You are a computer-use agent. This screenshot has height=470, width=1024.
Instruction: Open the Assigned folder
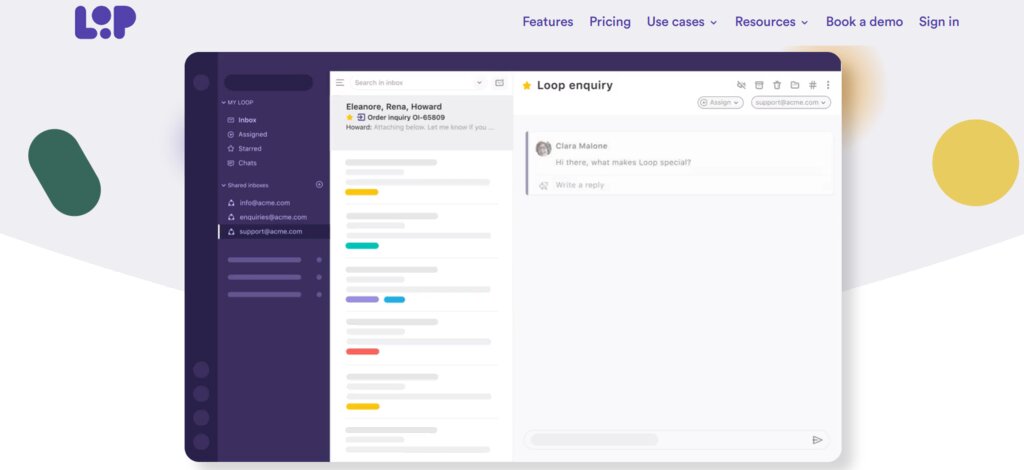[253, 134]
